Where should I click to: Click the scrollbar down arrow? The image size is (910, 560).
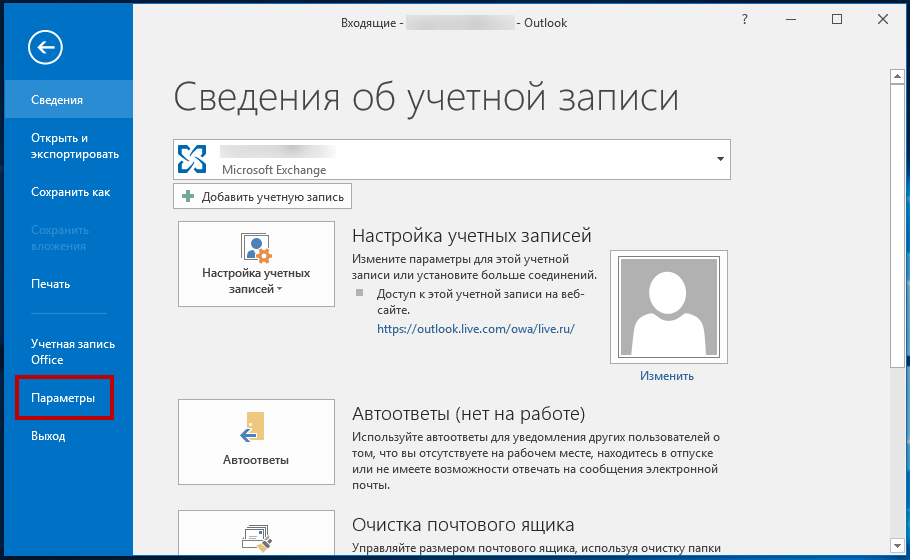tap(897, 545)
